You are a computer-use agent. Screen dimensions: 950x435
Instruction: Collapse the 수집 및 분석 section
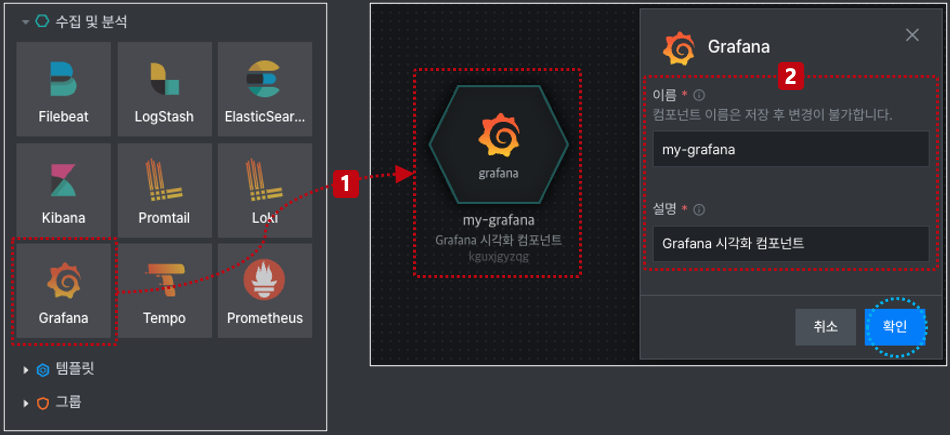coord(25,22)
